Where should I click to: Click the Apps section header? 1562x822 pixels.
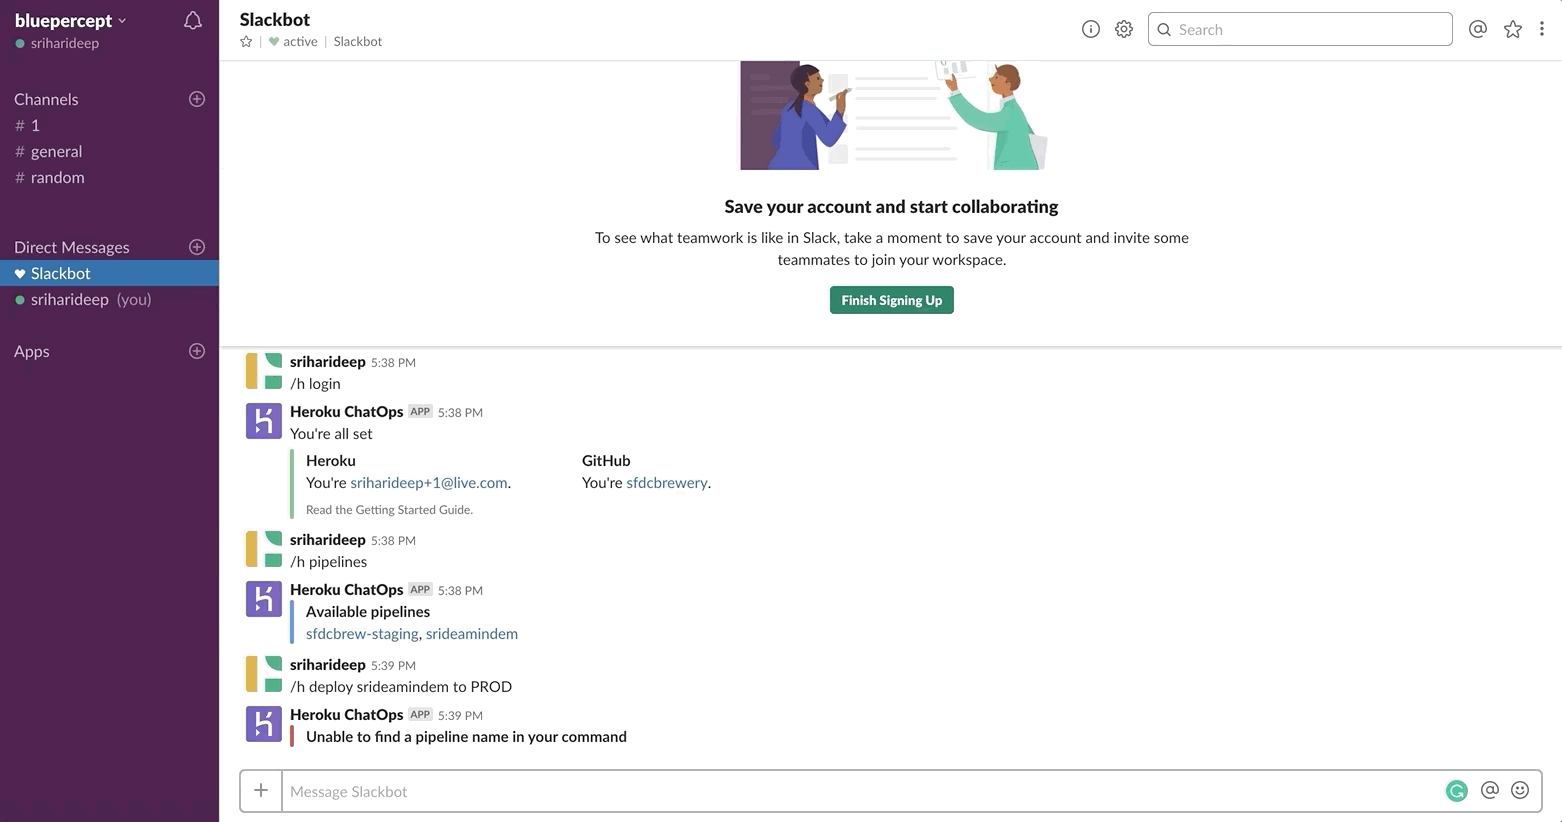click(32, 351)
